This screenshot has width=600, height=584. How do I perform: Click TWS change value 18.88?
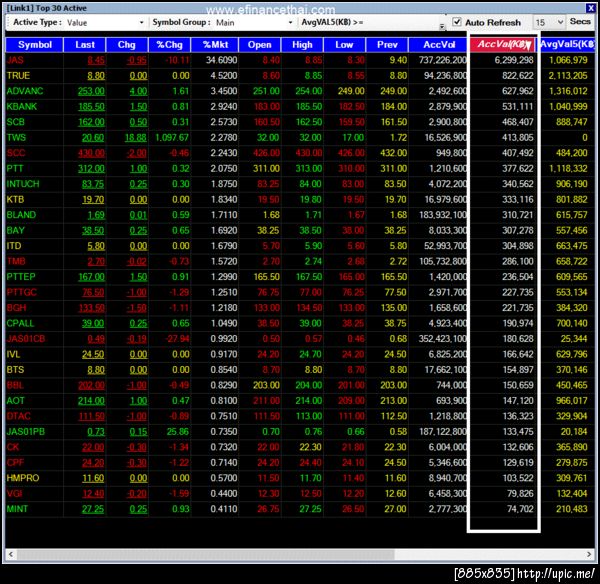pos(135,137)
